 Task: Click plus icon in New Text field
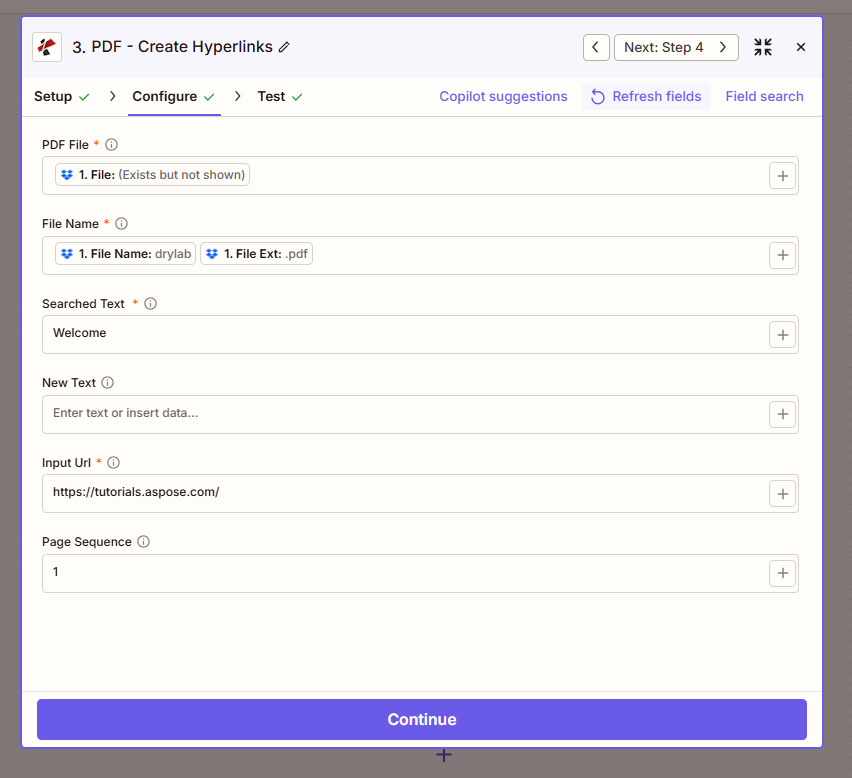pos(782,414)
